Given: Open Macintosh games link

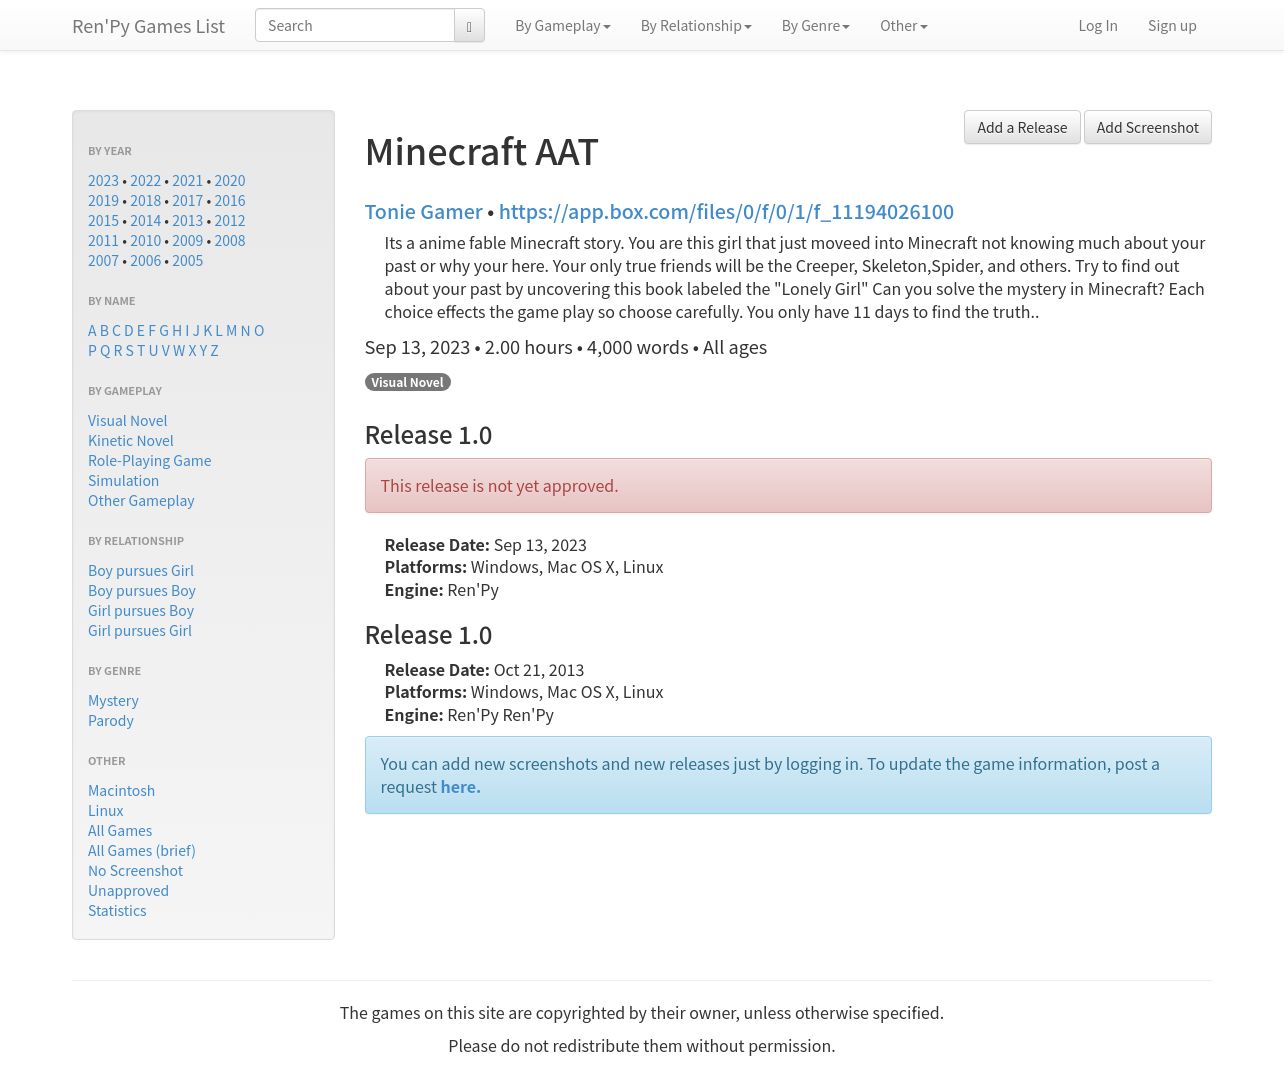Looking at the screenshot, I should [x=121, y=791].
